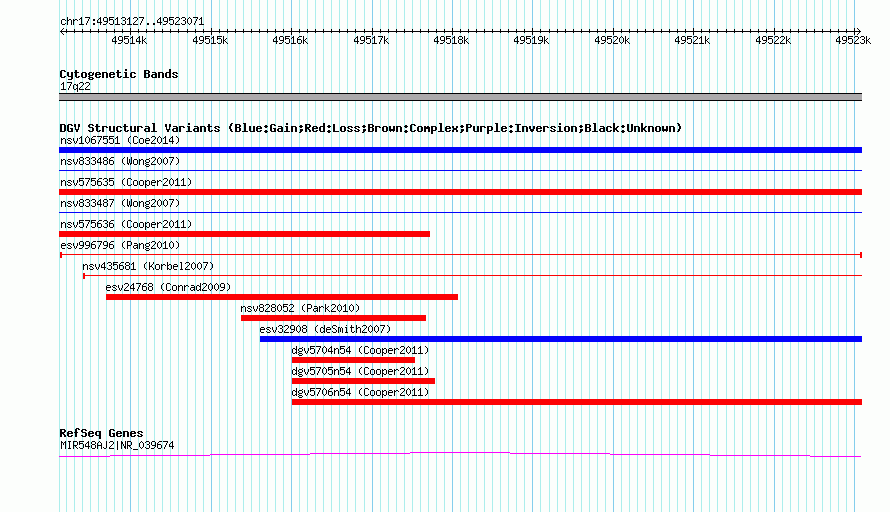Select the gray 17q22 cytogenetic band bar
The width and height of the screenshot is (890, 512).
[460, 97]
